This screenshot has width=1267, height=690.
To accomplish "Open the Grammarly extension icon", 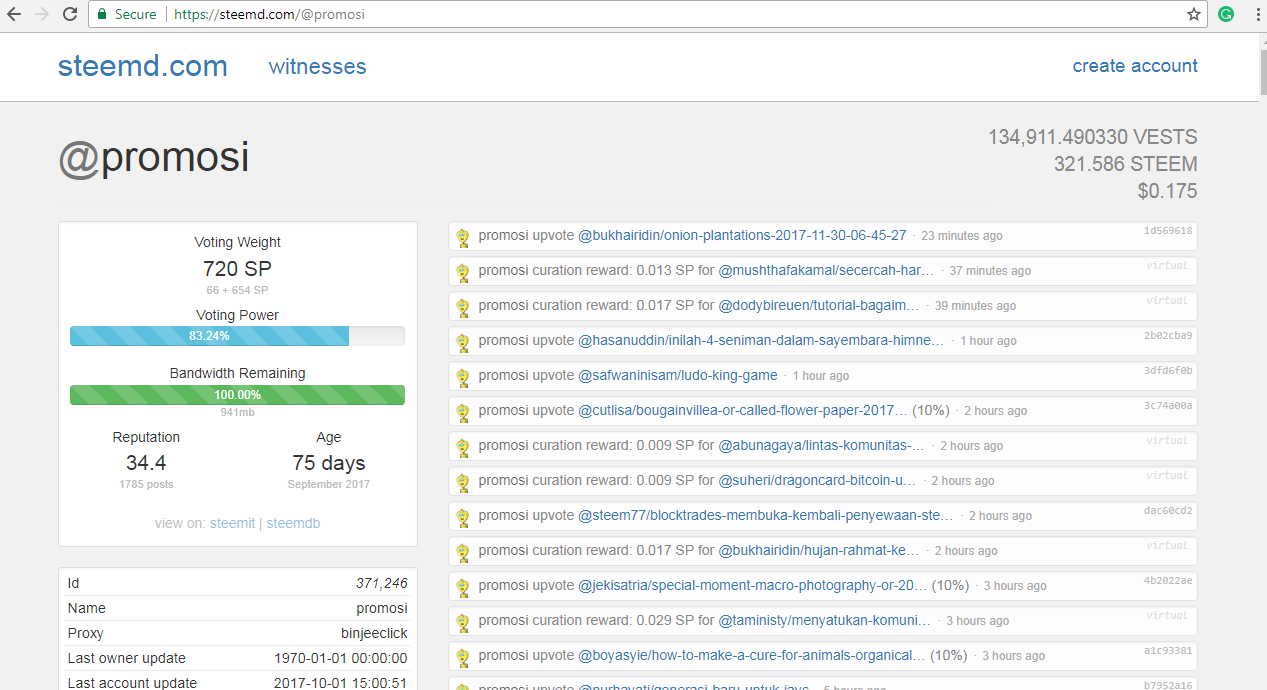I will (1226, 15).
